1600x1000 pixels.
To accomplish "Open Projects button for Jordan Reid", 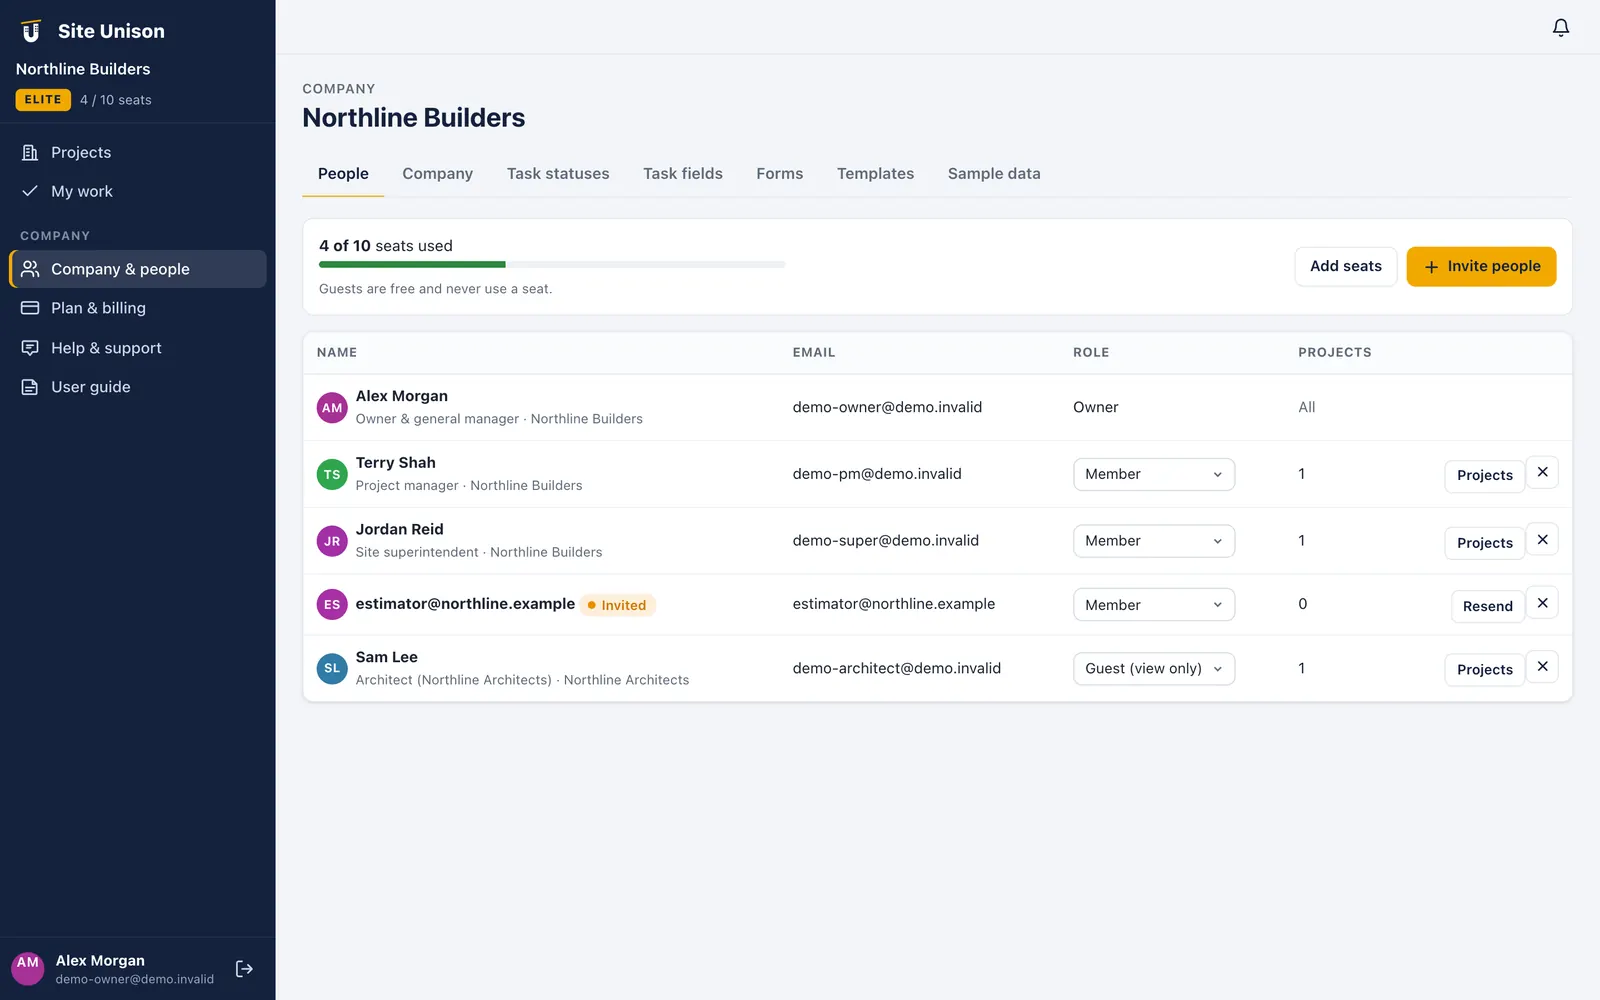I will click(x=1484, y=543).
